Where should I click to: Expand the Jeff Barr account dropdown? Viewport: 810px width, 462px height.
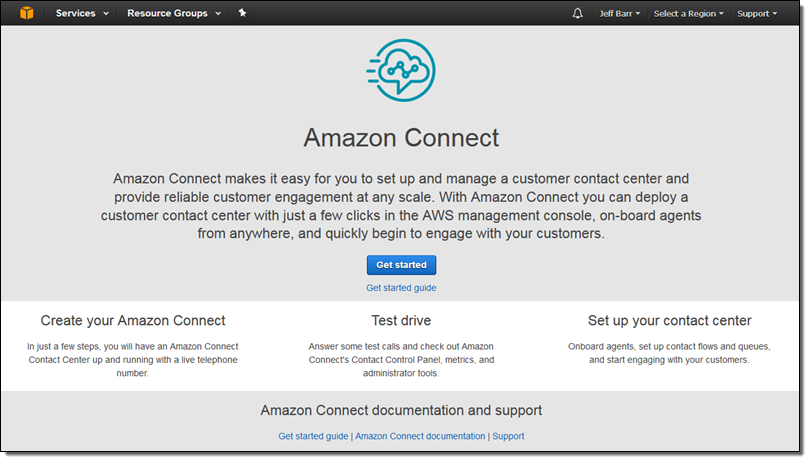pyautogui.click(x=620, y=14)
